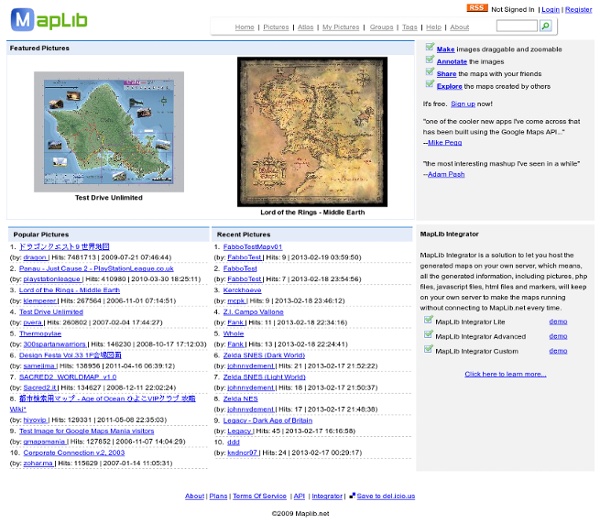Open Panau - Just Cause 2 picture link
Screen dimensions: 600x527
96,268
